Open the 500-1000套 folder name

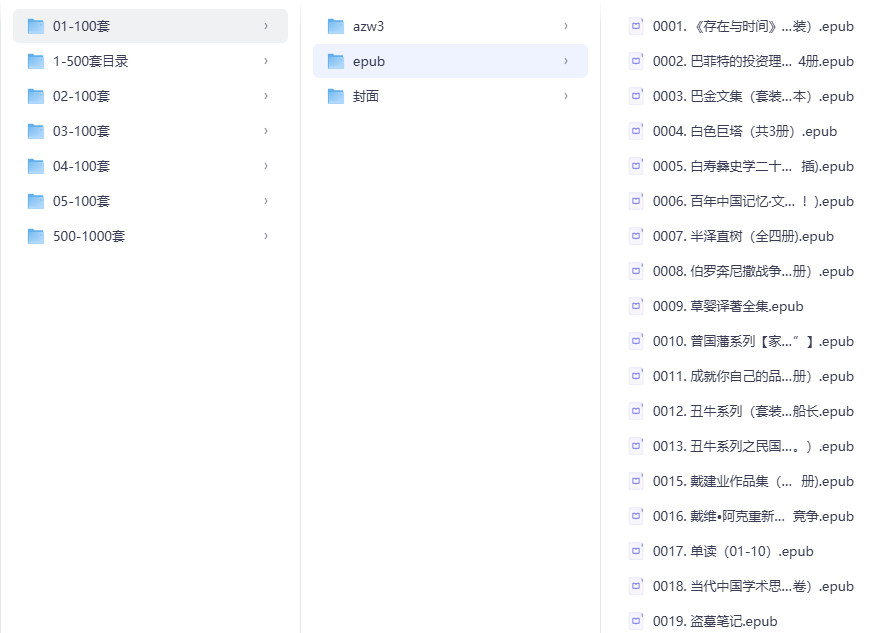coord(89,236)
